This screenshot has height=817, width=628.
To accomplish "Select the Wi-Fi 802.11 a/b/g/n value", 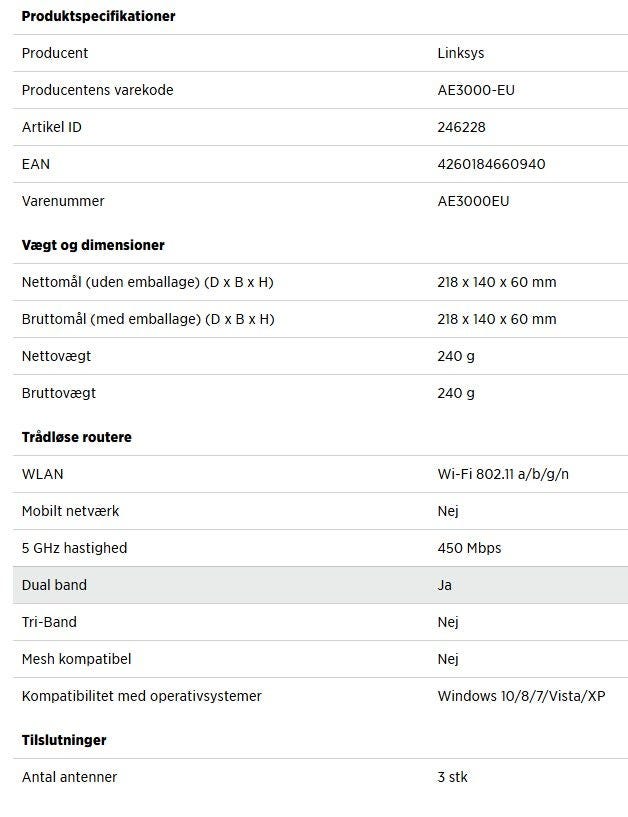I will coord(503,474).
